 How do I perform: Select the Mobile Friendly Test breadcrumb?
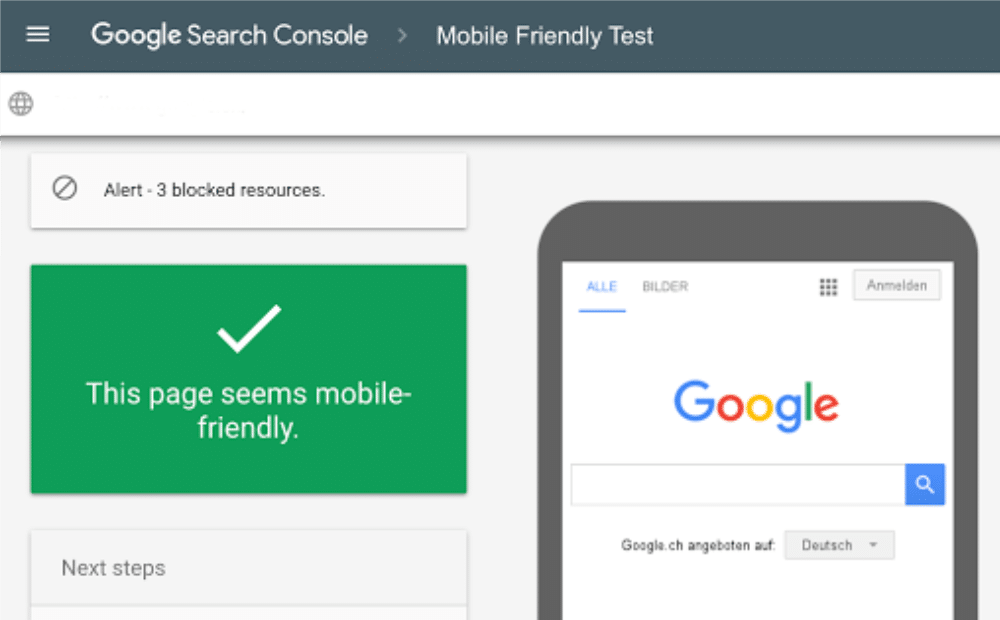coord(544,35)
